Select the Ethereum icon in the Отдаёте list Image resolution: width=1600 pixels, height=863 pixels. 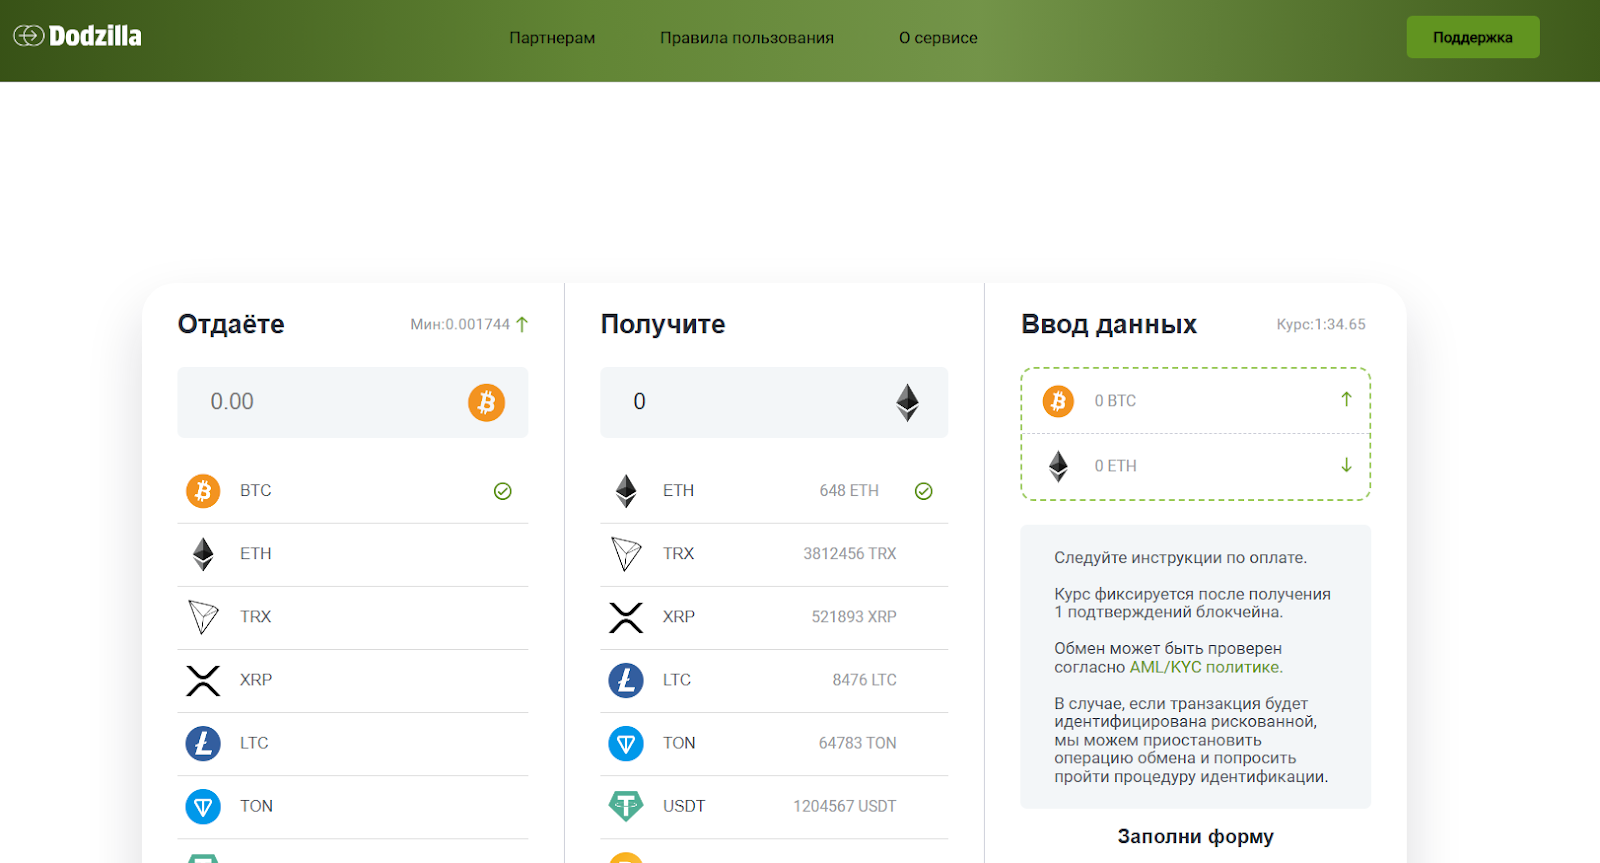[x=203, y=554]
